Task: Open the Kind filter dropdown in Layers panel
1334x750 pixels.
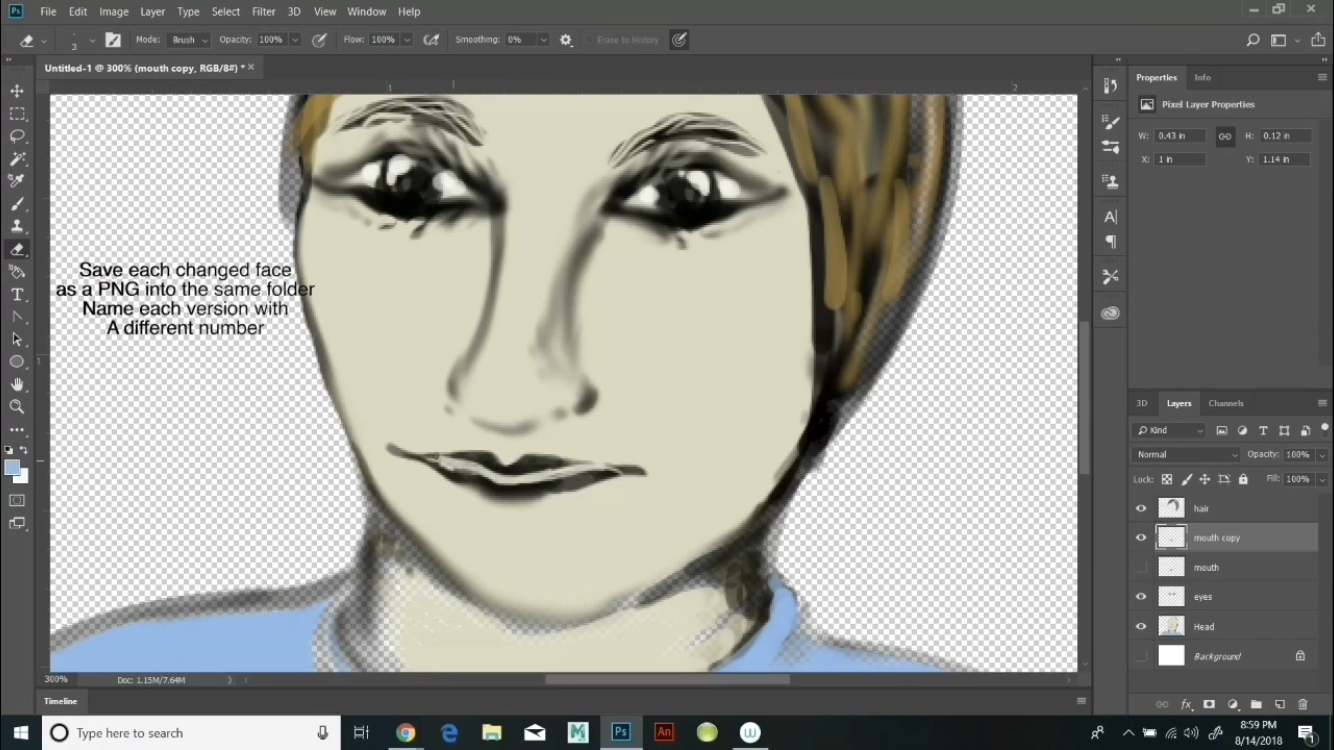Action: [1168, 430]
